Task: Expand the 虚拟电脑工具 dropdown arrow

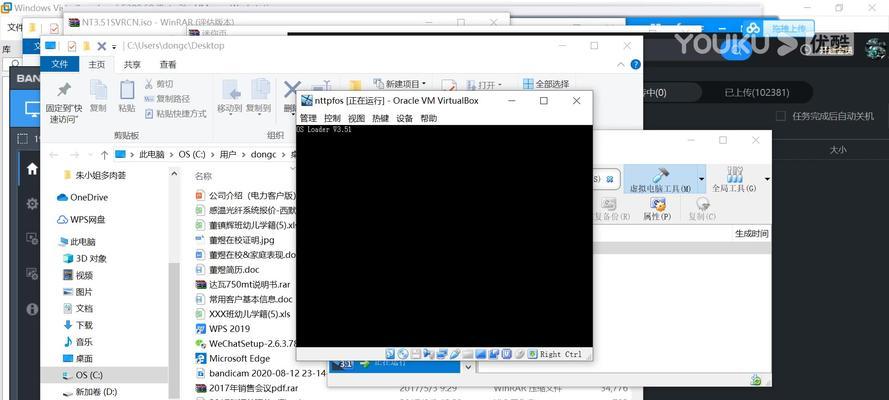Action: click(x=701, y=180)
